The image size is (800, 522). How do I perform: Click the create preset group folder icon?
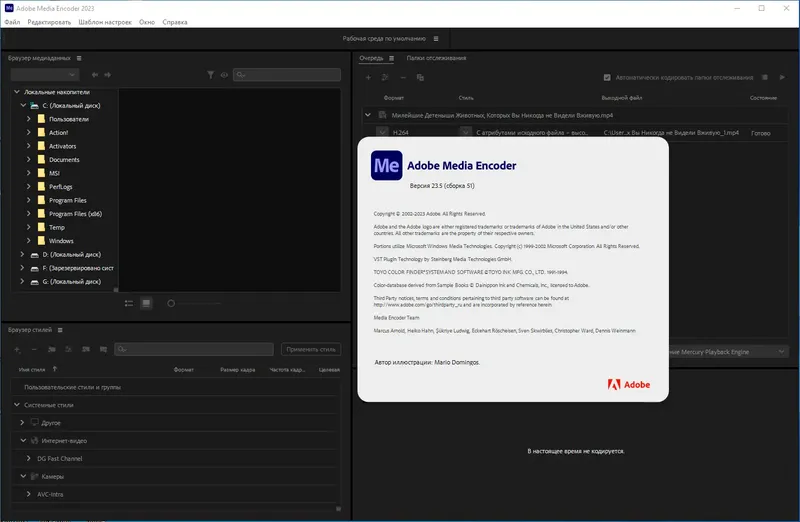[x=52, y=350]
